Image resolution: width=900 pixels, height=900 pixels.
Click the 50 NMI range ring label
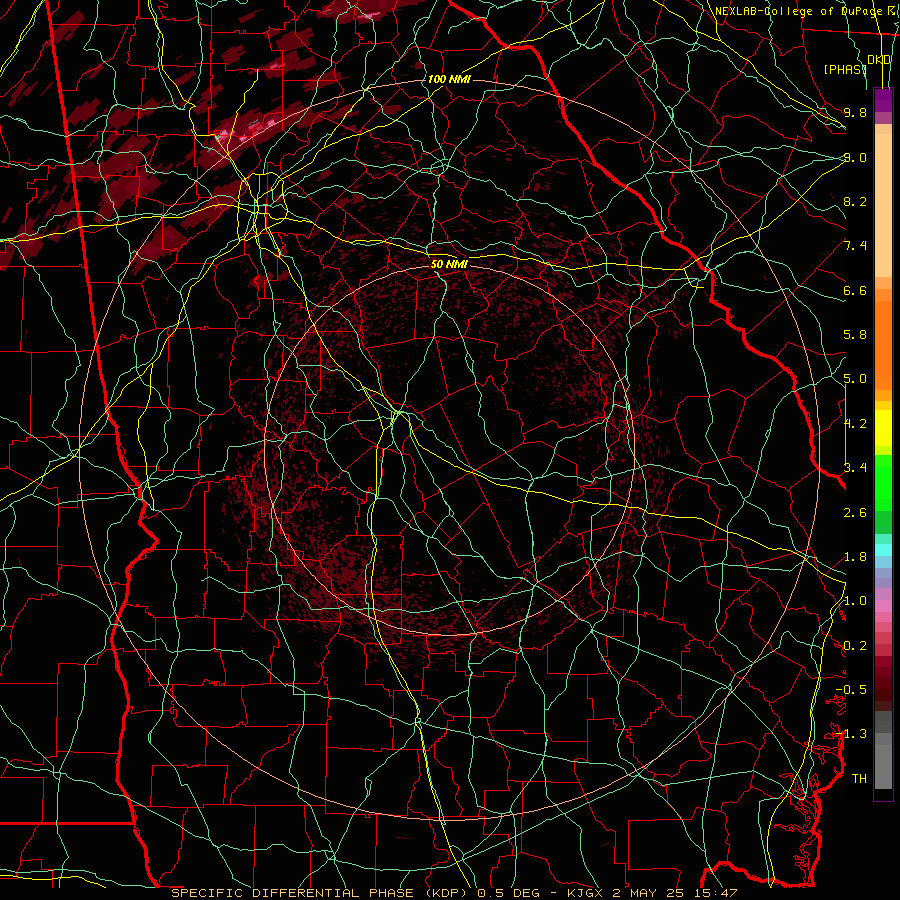click(x=449, y=264)
